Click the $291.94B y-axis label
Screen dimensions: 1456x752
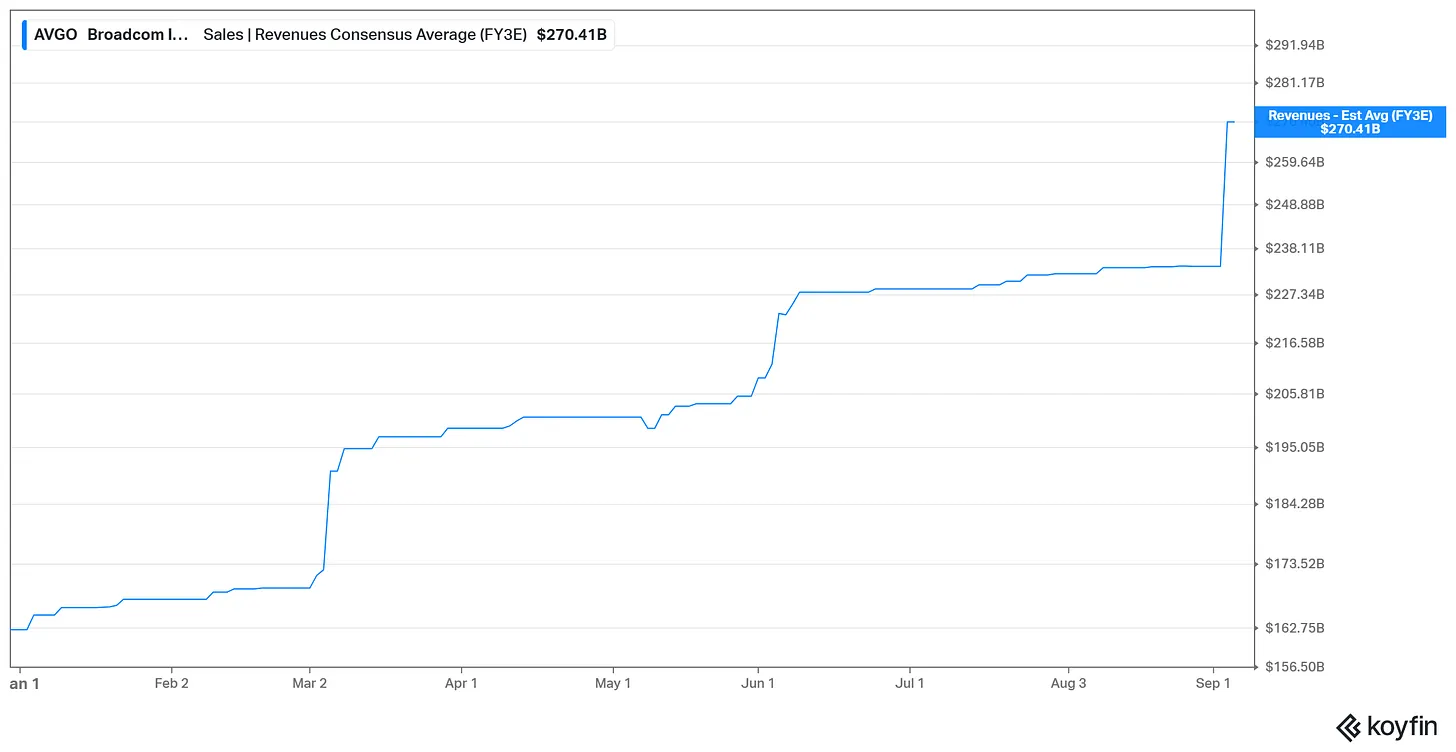click(x=1295, y=45)
